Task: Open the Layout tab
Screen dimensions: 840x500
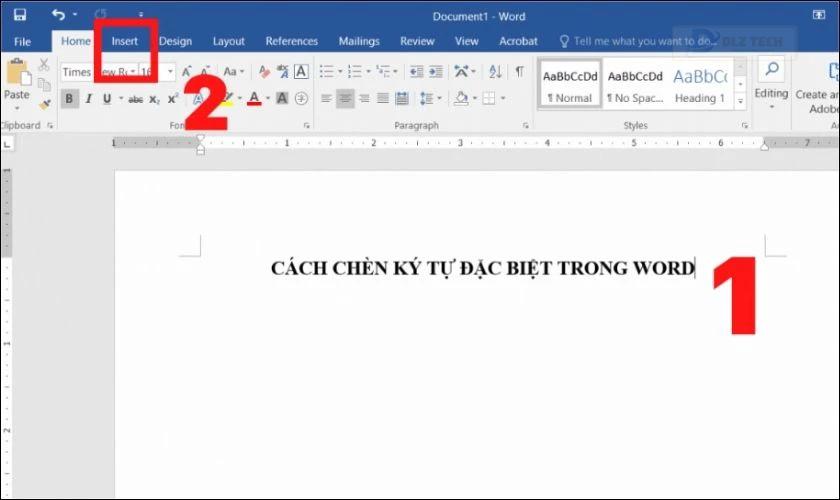Action: tap(229, 41)
